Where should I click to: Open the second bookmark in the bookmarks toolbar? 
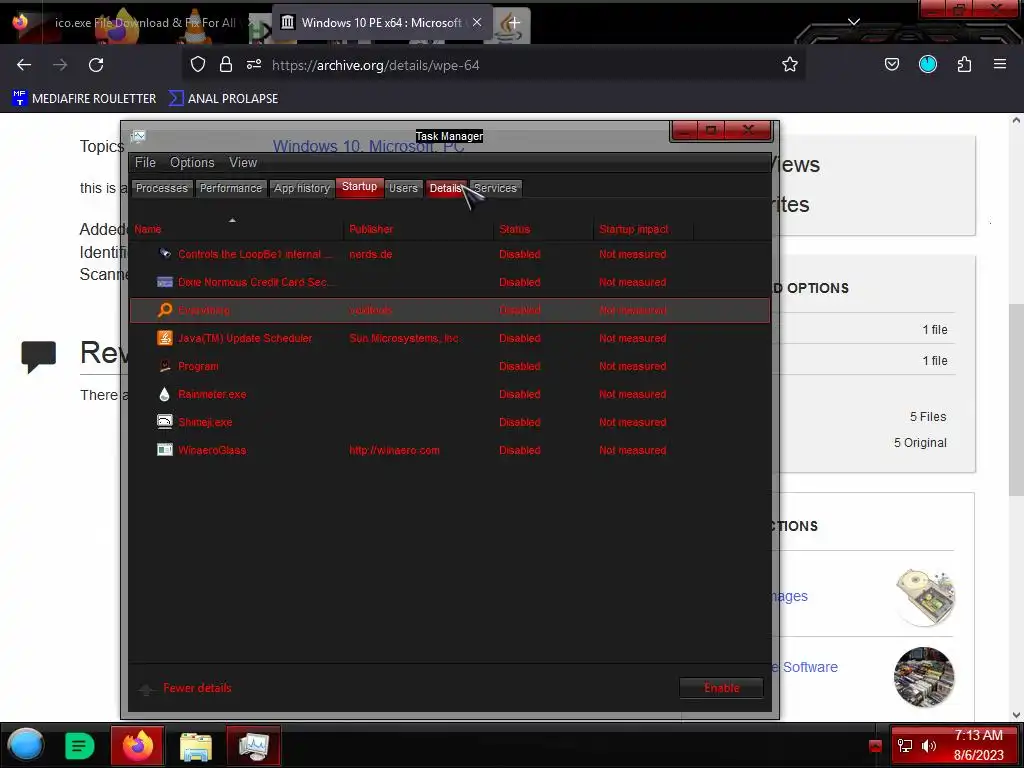click(223, 99)
